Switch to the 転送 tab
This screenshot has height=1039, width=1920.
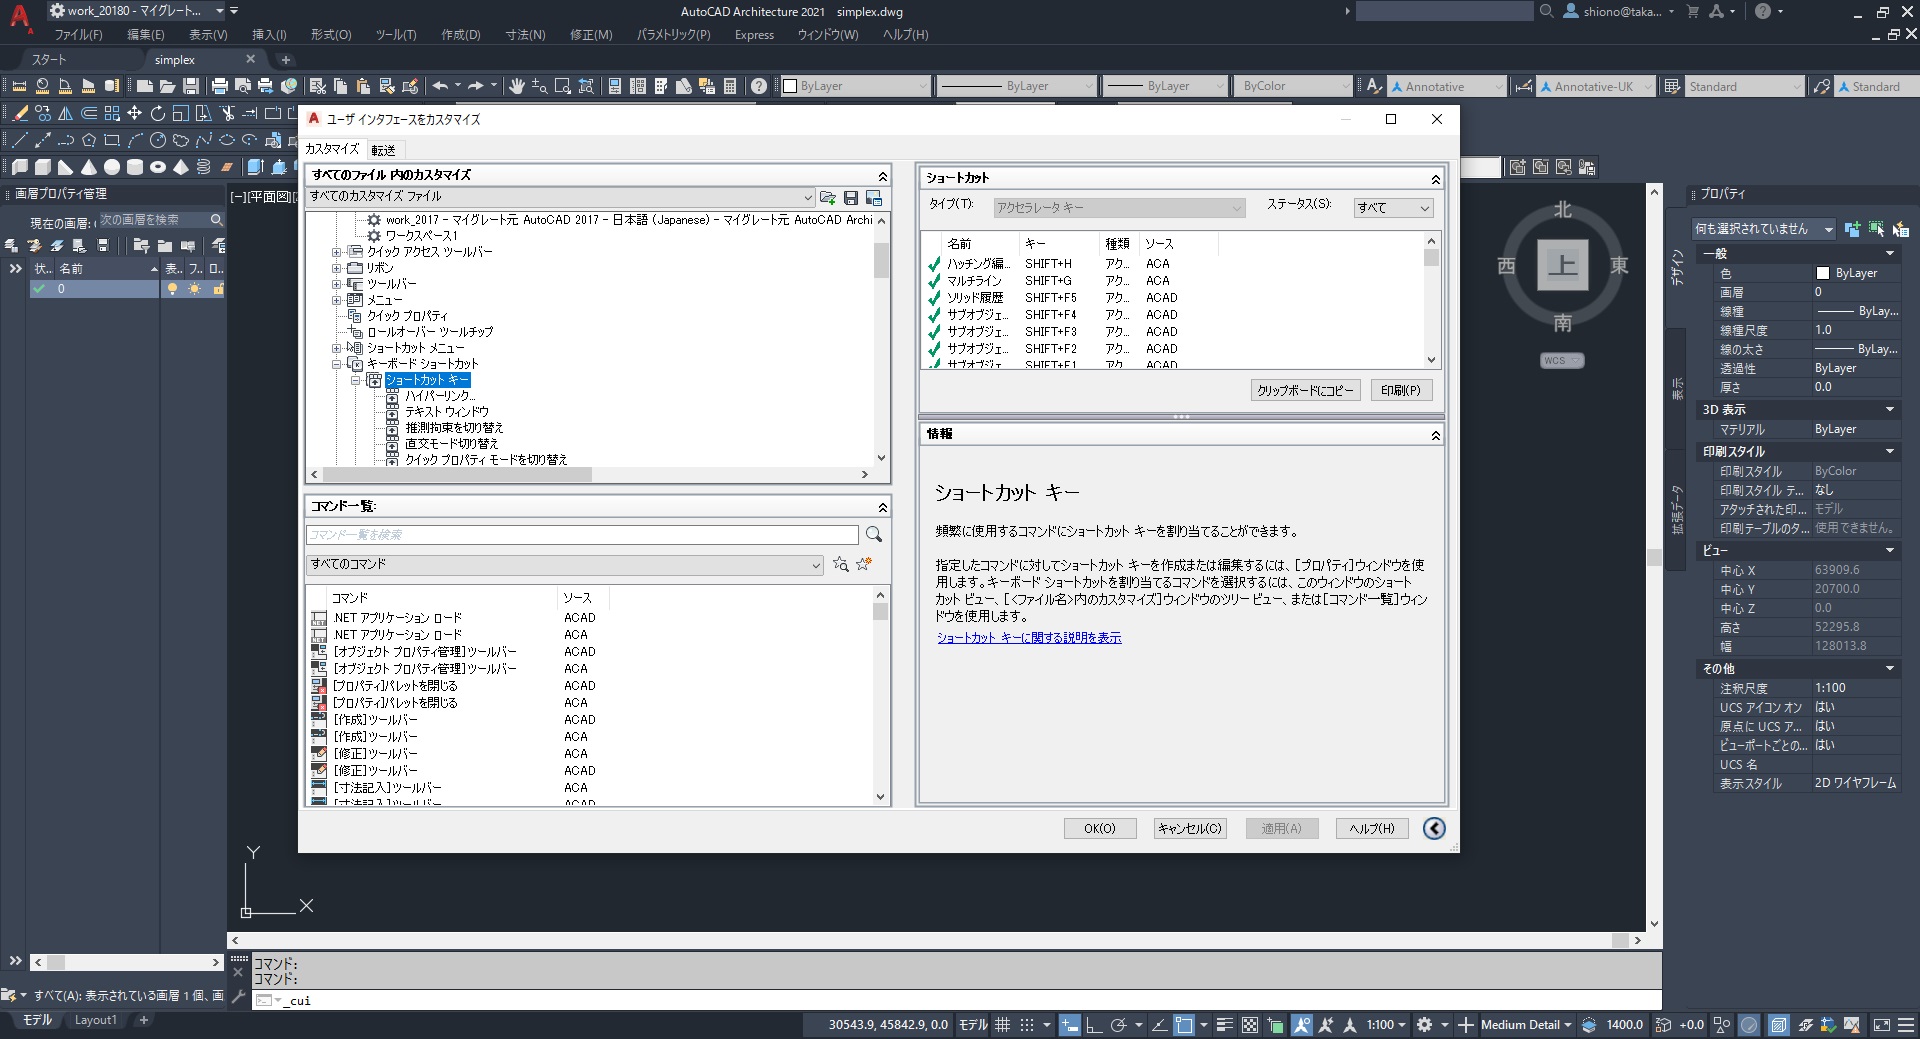383,150
